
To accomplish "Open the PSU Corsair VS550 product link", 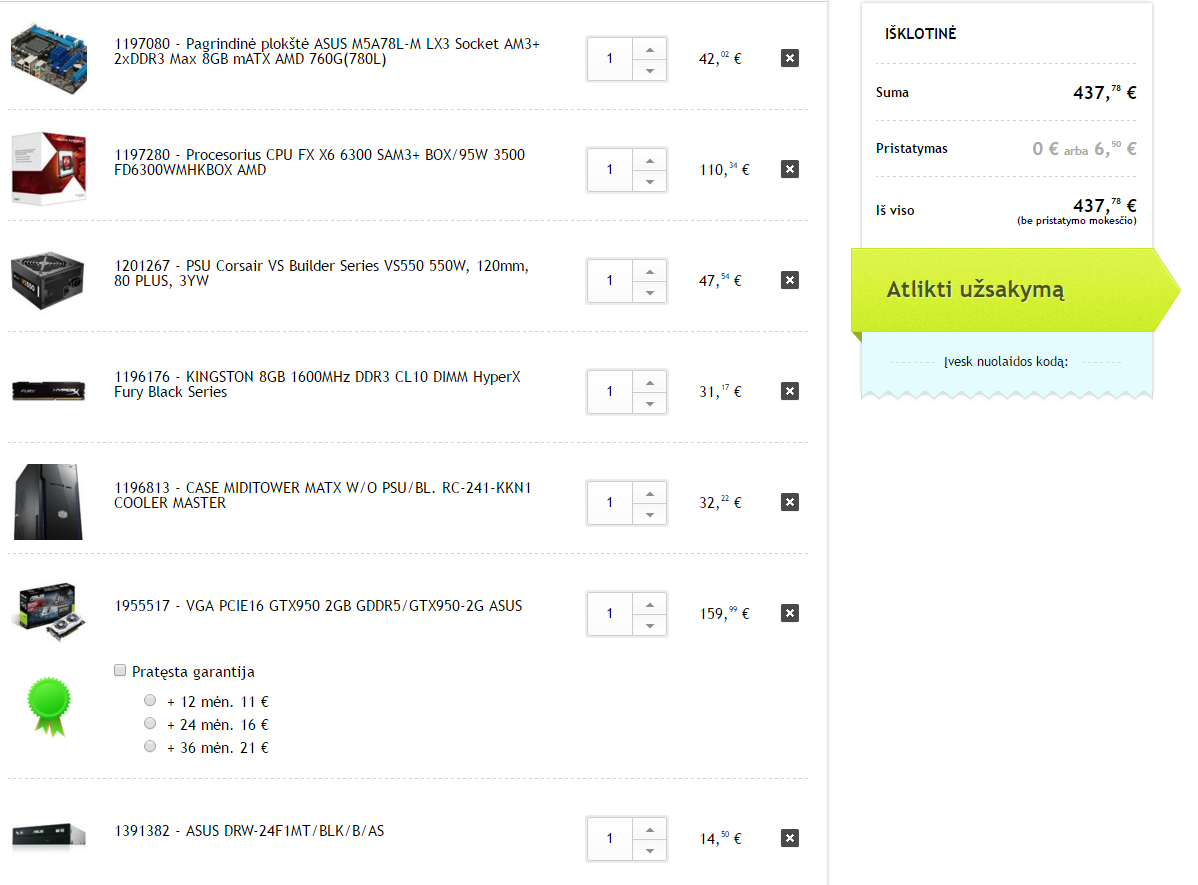I will [x=321, y=273].
